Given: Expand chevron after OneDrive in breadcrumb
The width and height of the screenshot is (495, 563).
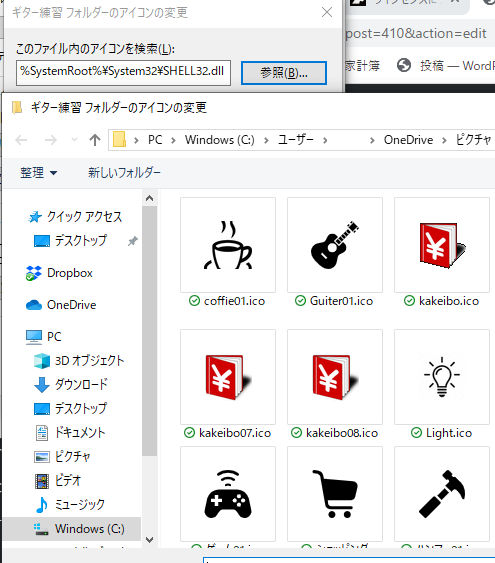Looking at the screenshot, I should pyautogui.click(x=444, y=140).
